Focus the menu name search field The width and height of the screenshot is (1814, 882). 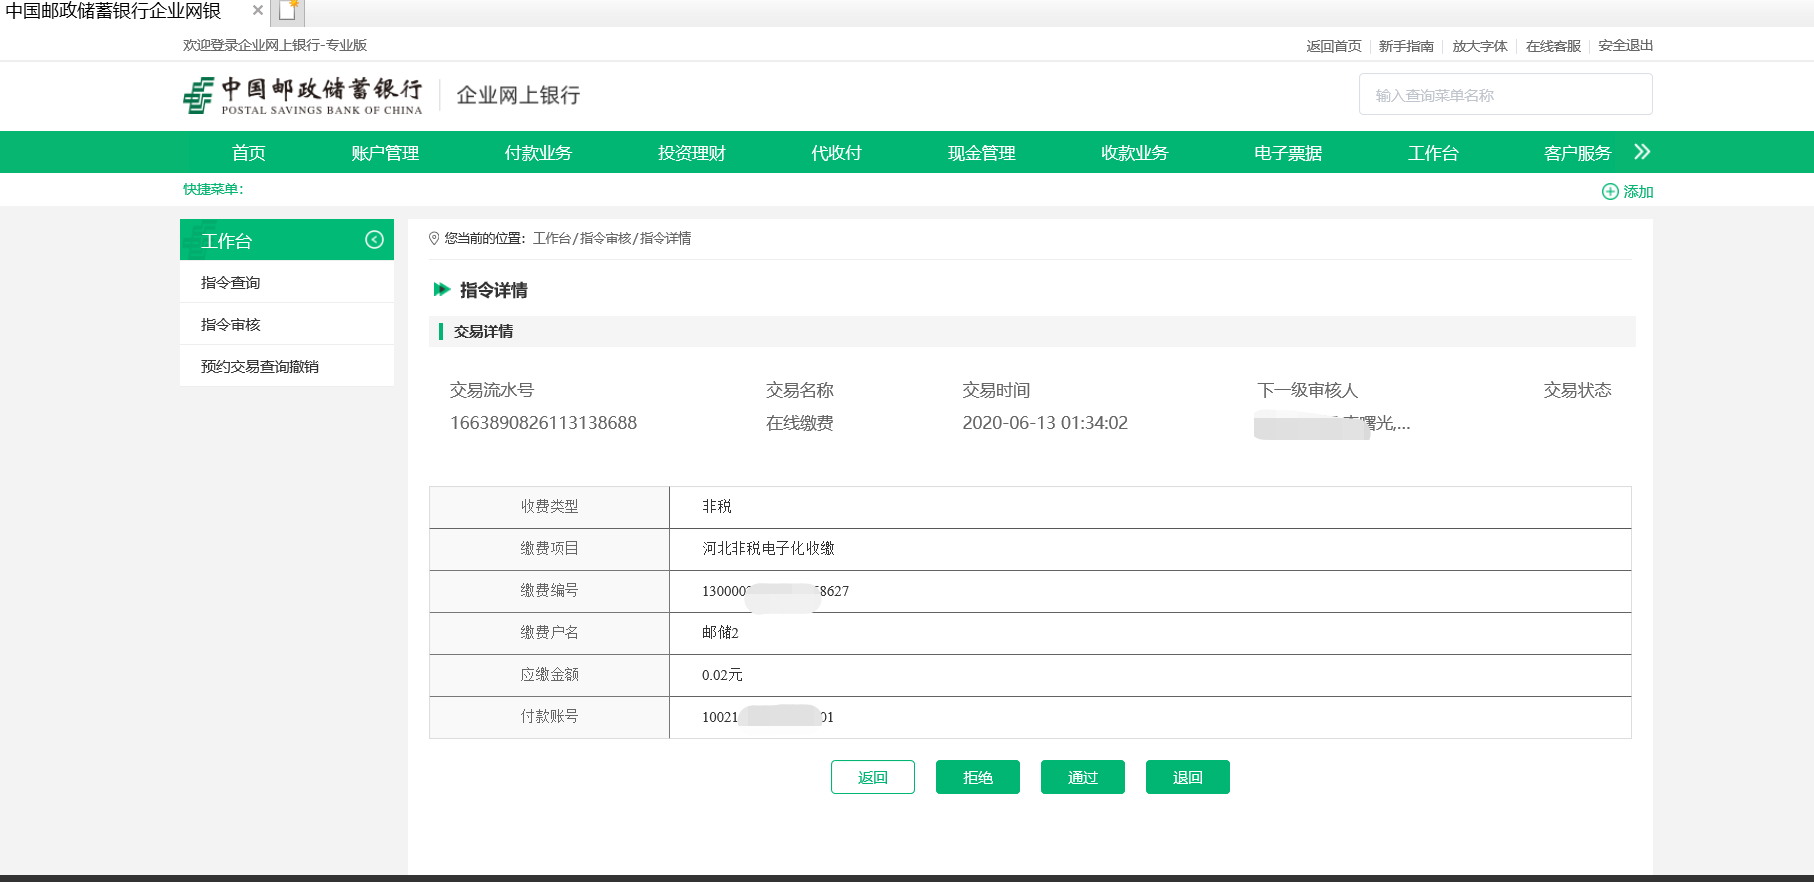(1505, 95)
